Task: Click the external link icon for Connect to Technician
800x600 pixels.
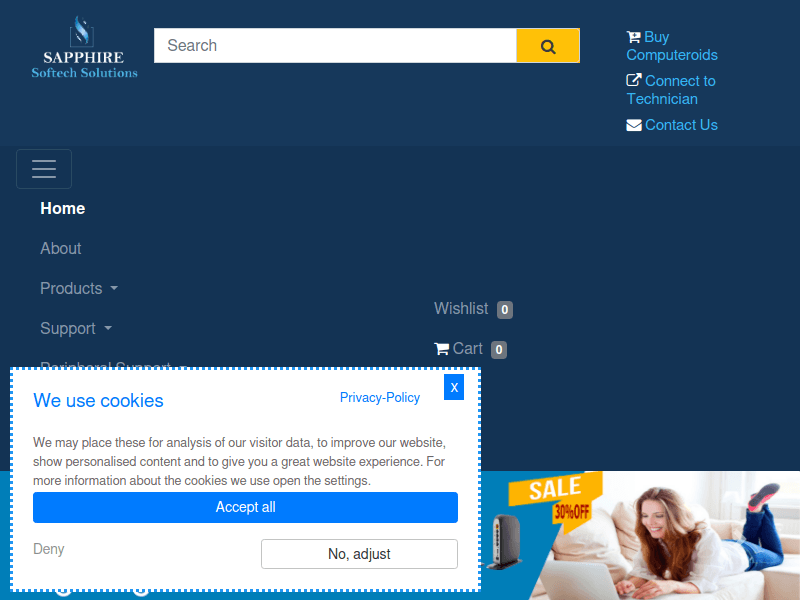Action: coord(634,81)
